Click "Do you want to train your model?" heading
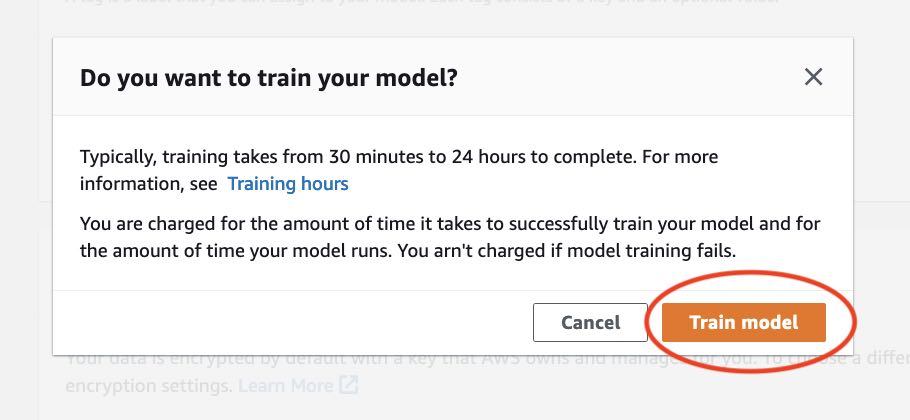This screenshot has width=910, height=420. tap(269, 78)
